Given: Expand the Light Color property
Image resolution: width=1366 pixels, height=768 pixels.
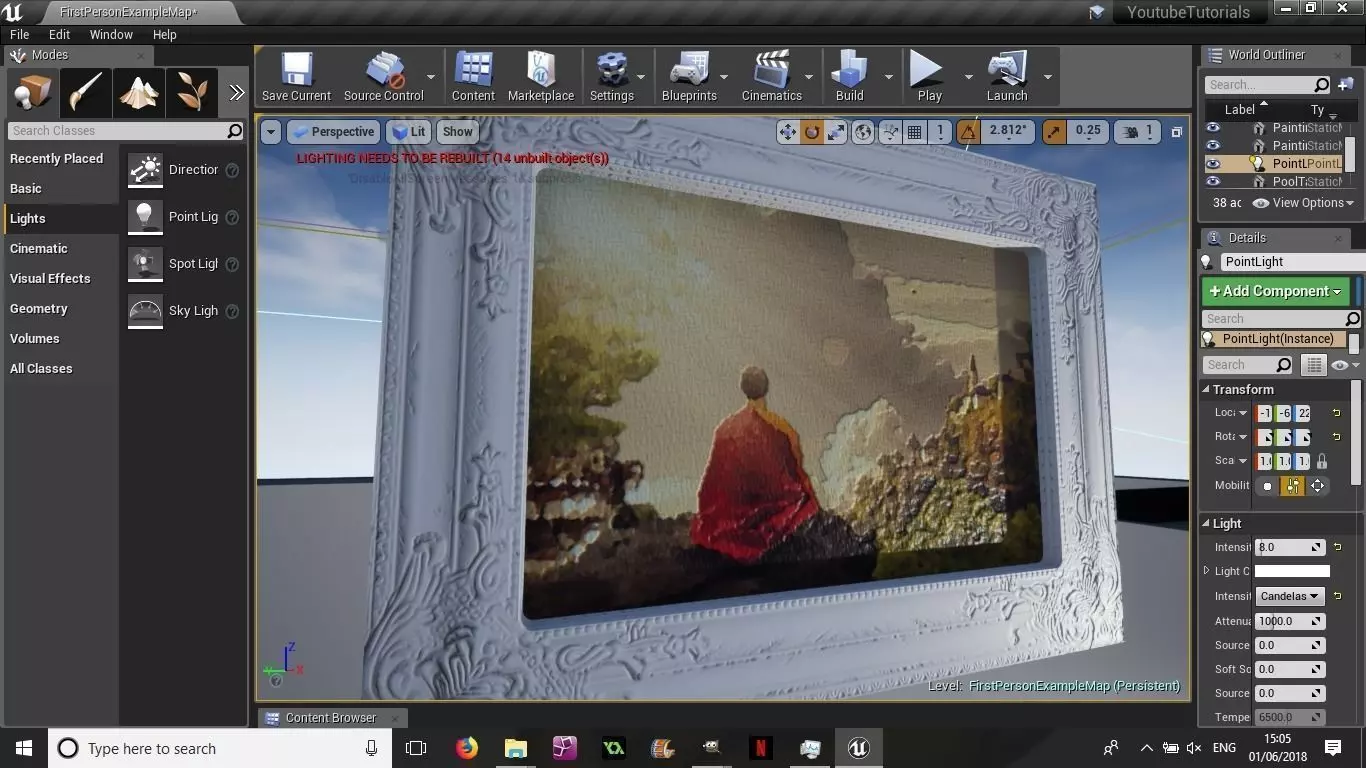Looking at the screenshot, I should pyautogui.click(x=1207, y=571).
